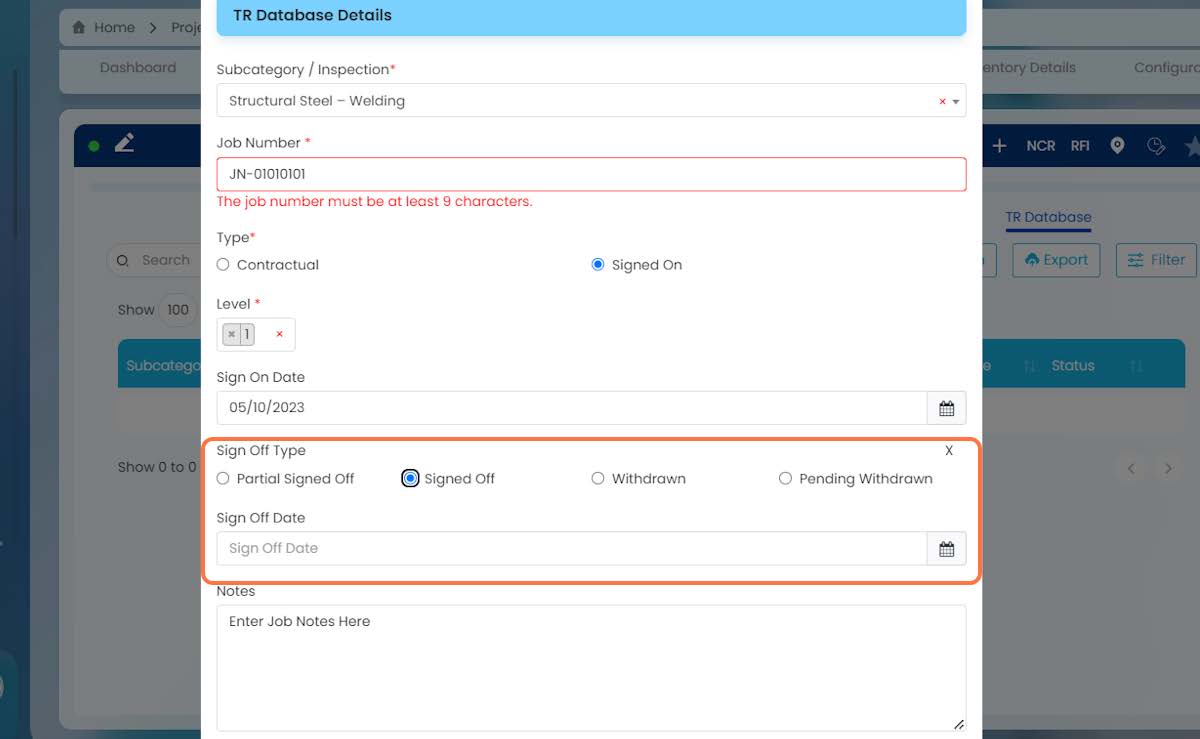Screen dimensions: 1200x739
Task: Open the Sign Off Date calendar icon
Action: tap(946, 548)
